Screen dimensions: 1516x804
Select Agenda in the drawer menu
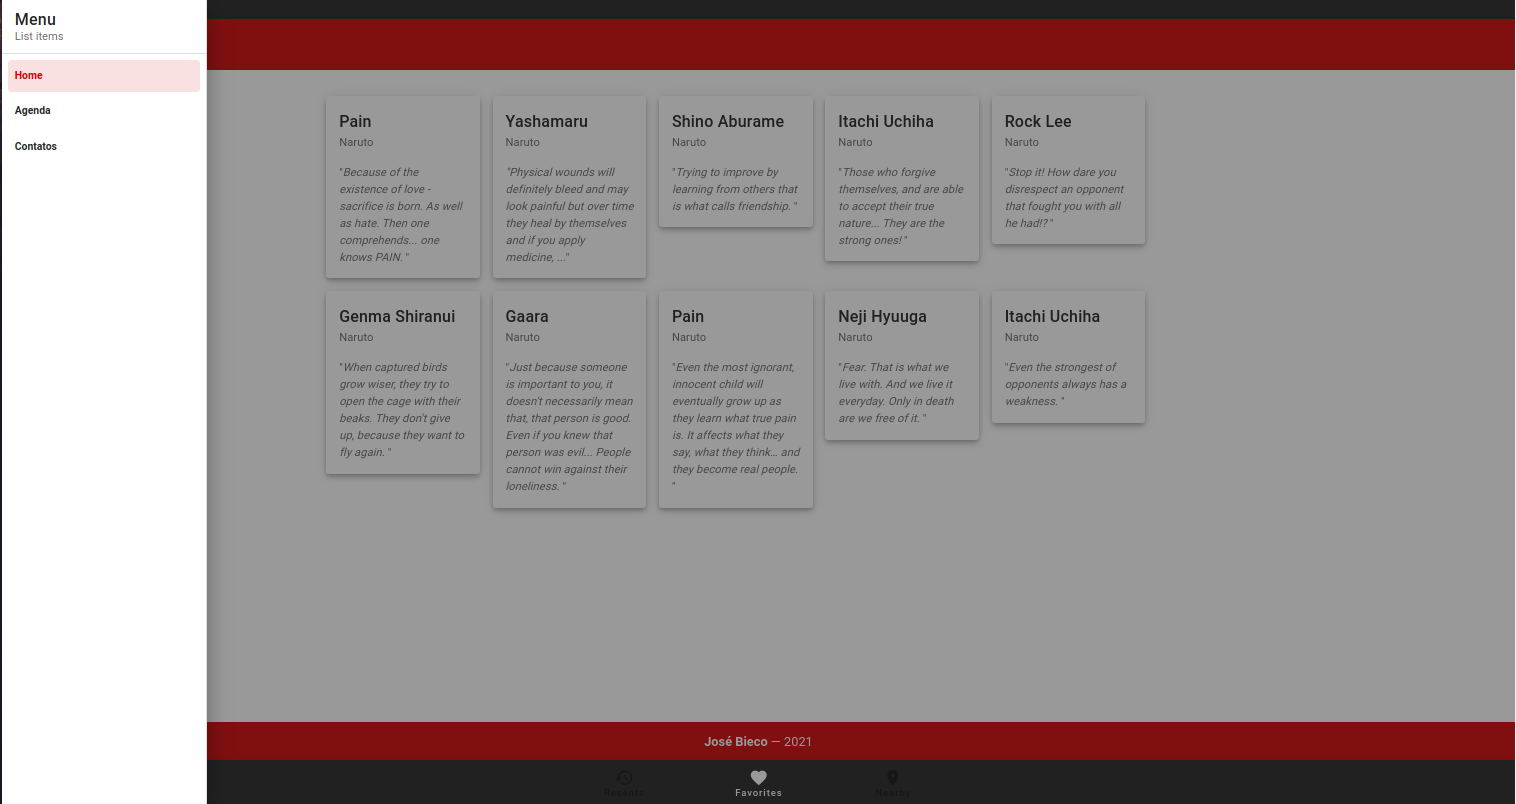coord(104,111)
